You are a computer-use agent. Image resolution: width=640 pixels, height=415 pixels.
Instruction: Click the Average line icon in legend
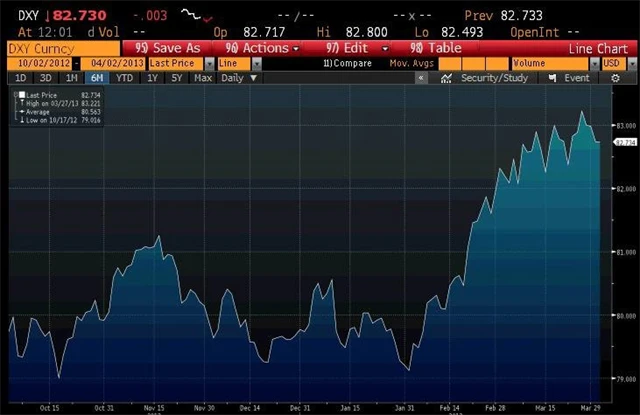(22, 112)
